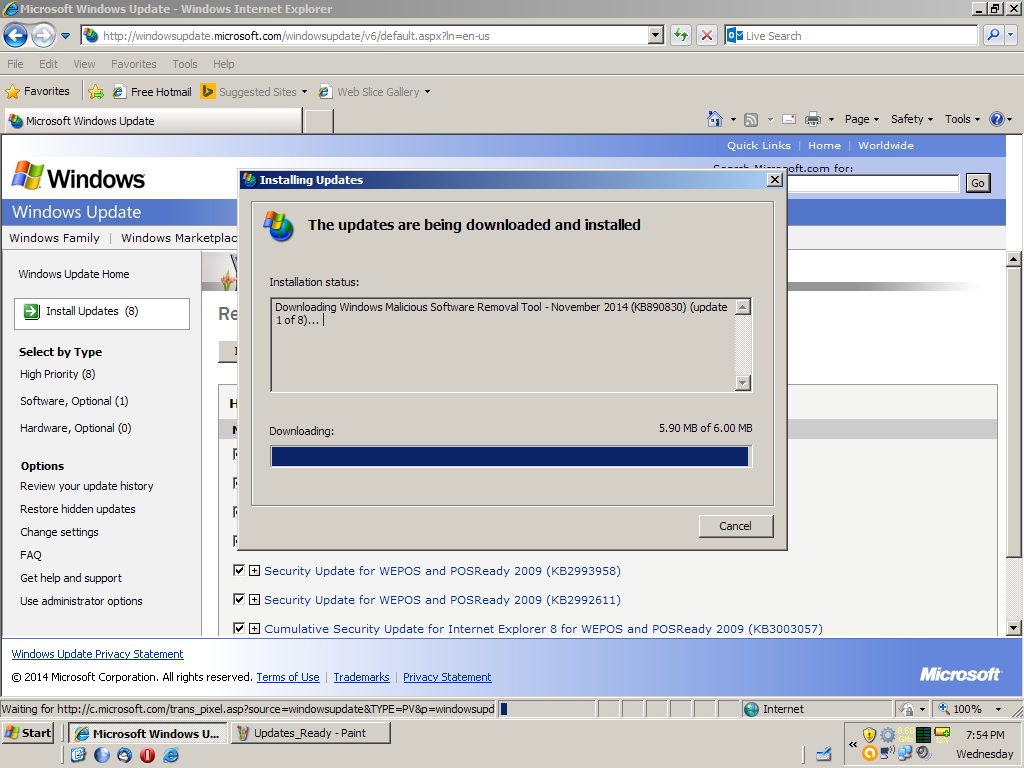The width and height of the screenshot is (1024, 768).
Task: Open the Start menu
Action: click(x=28, y=733)
